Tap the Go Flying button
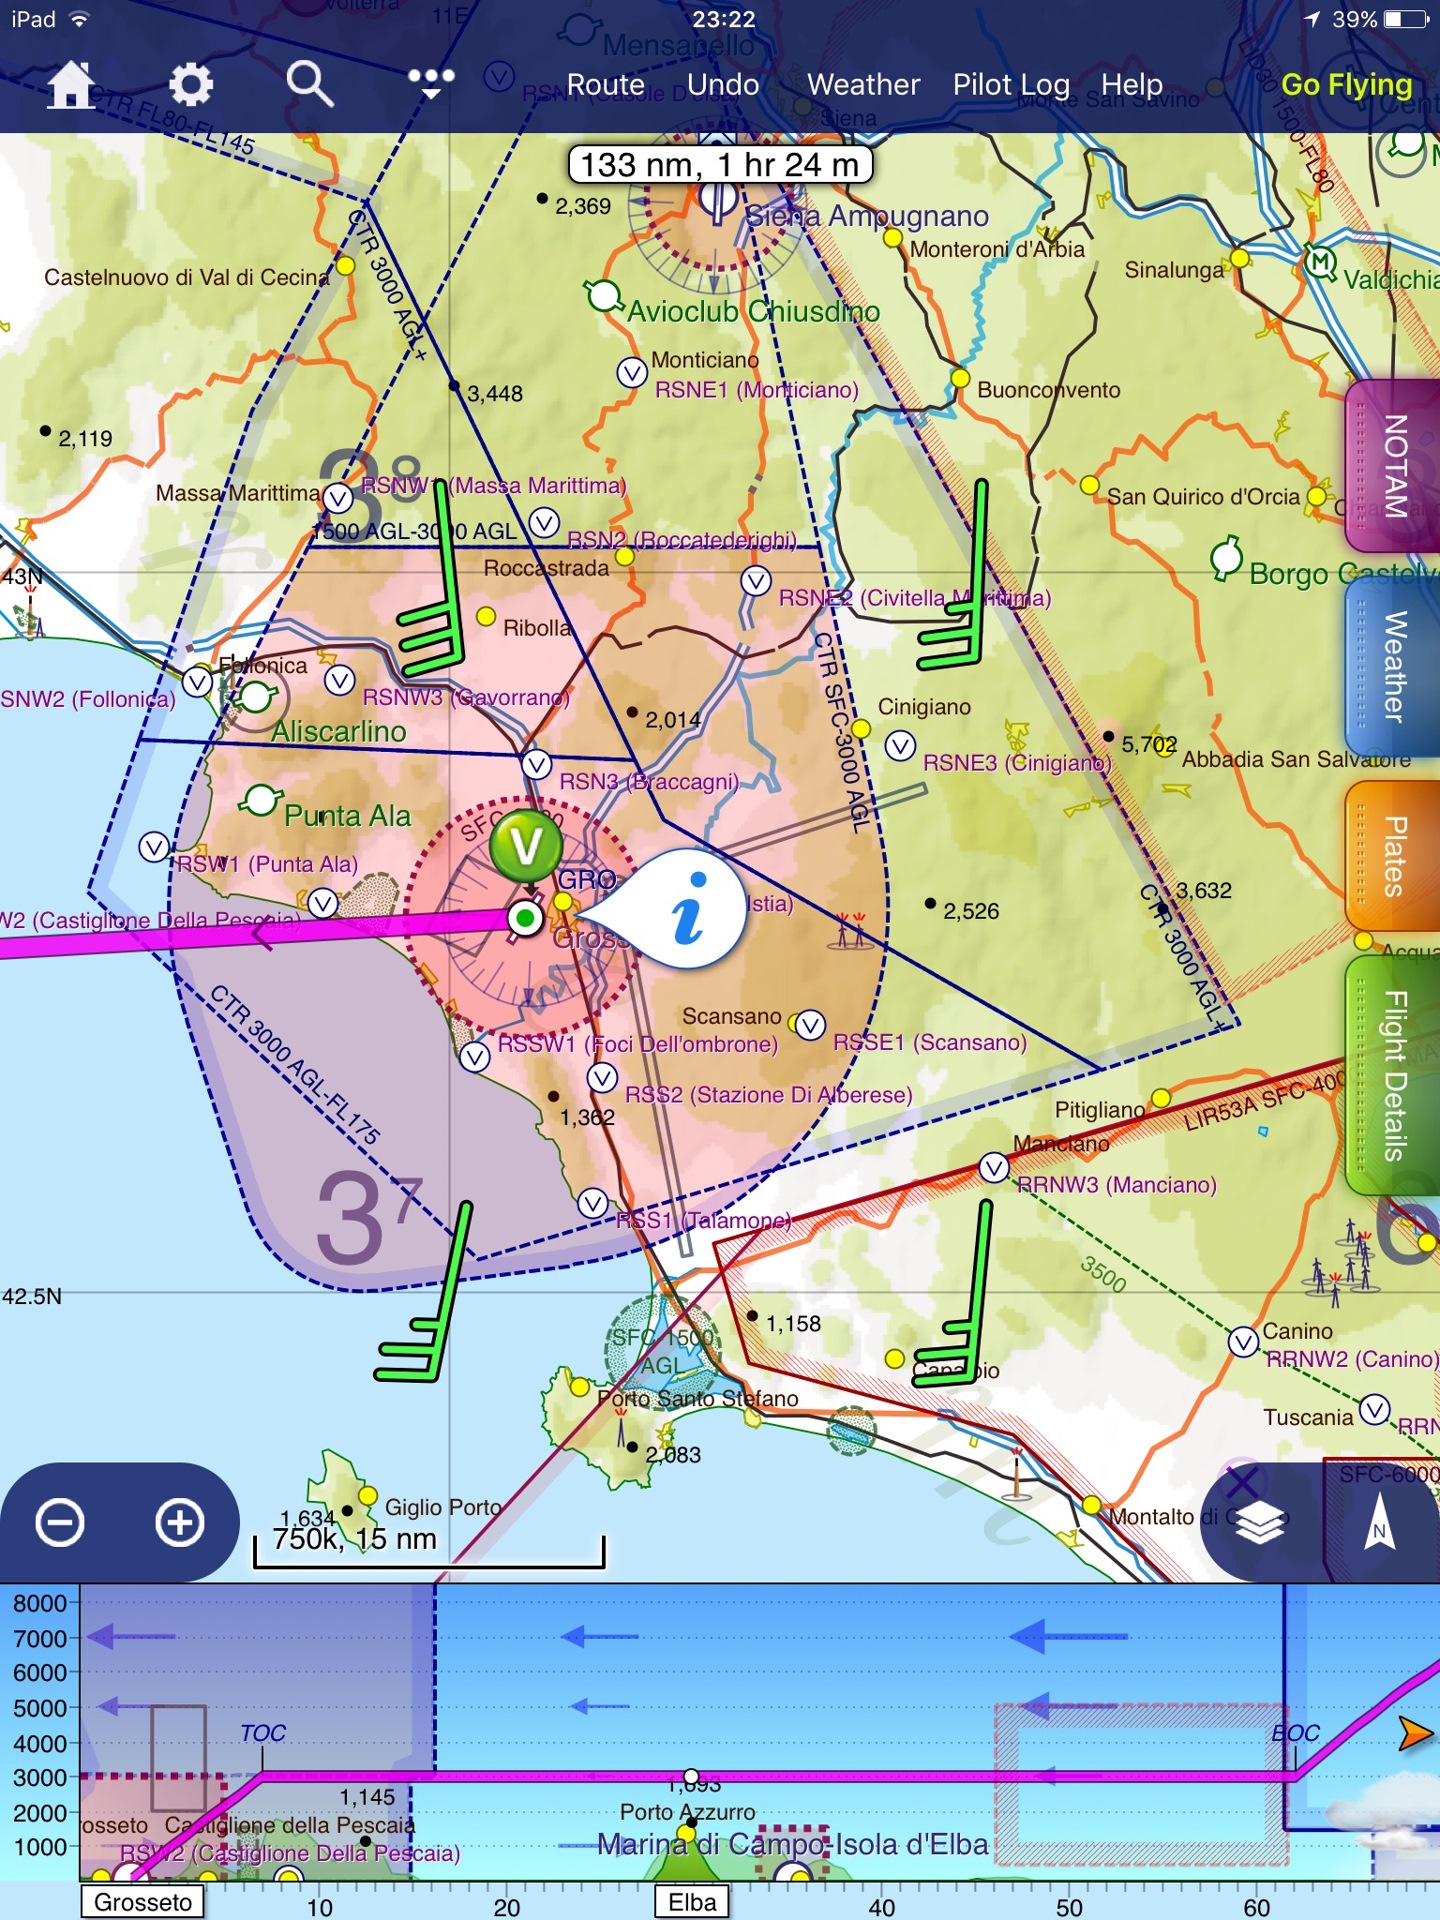 tap(1347, 85)
